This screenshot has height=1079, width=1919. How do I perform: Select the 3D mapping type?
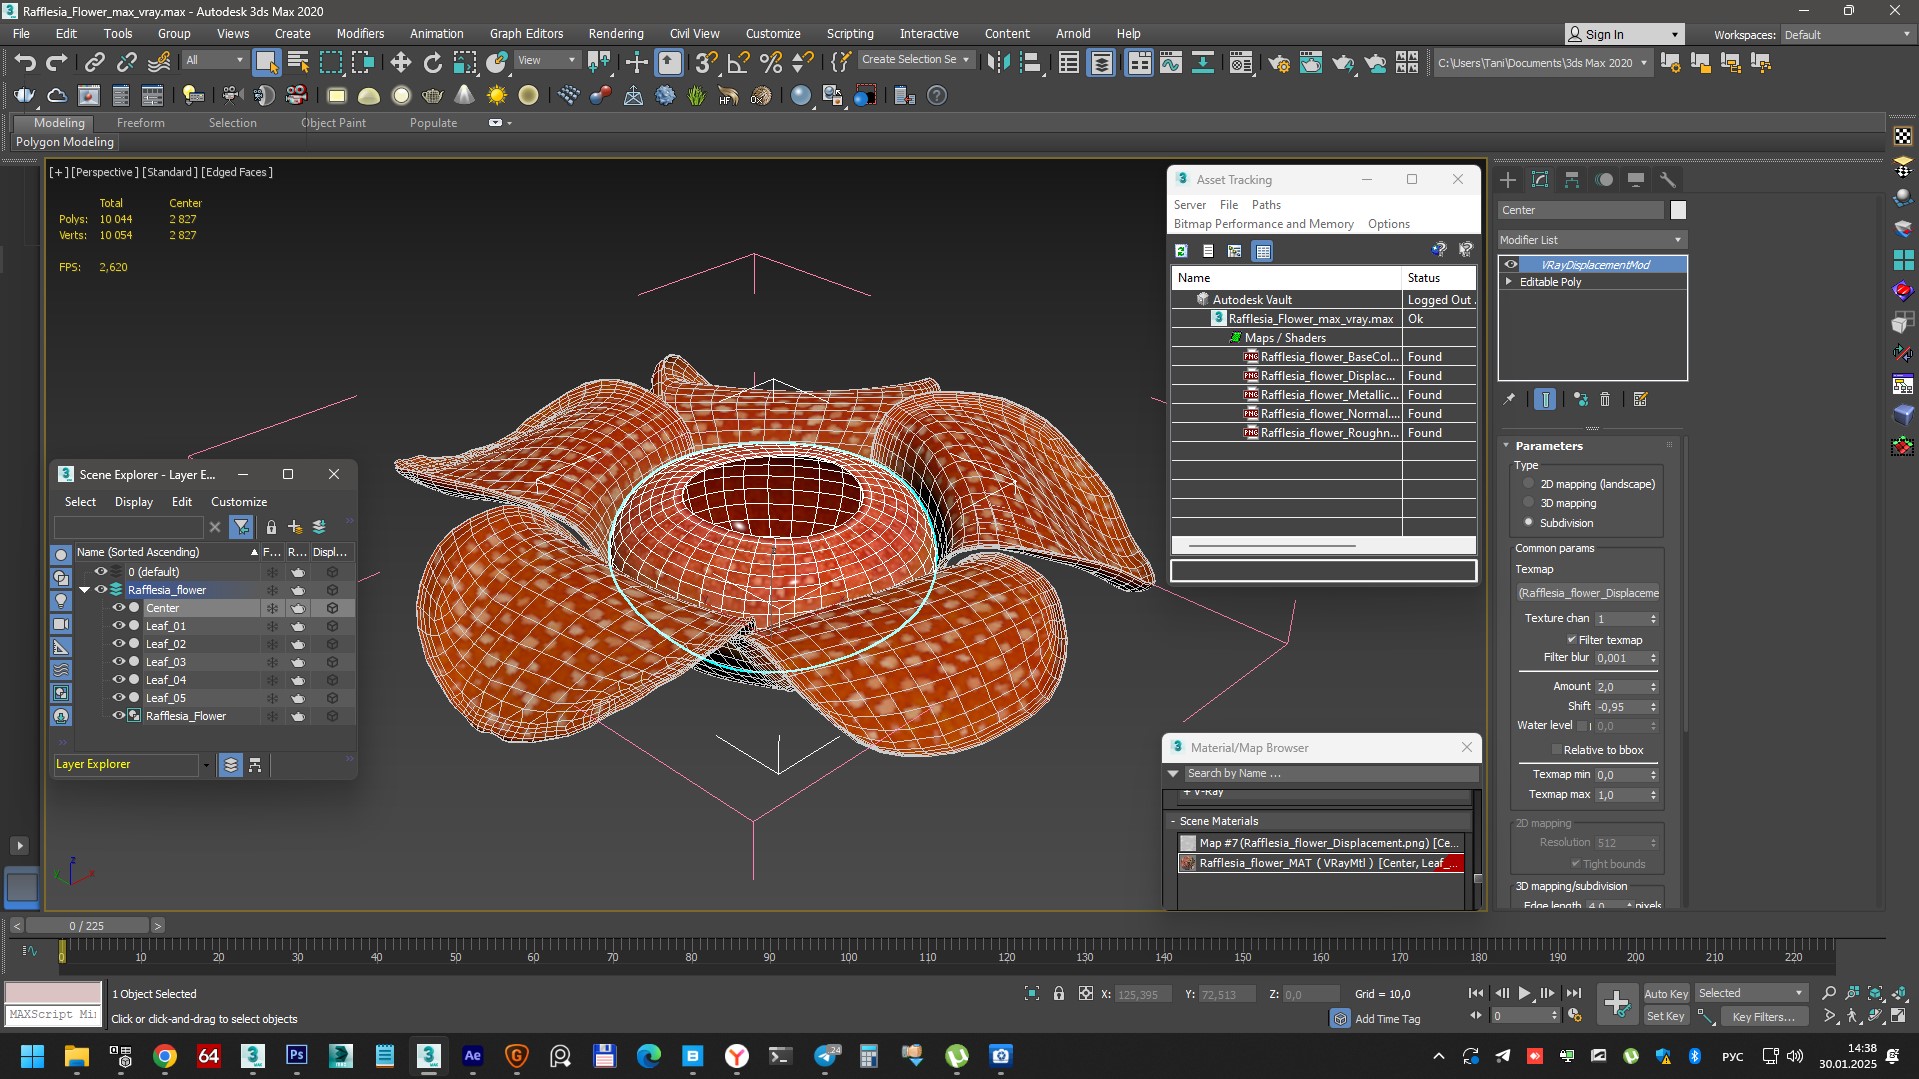[x=1528, y=503]
